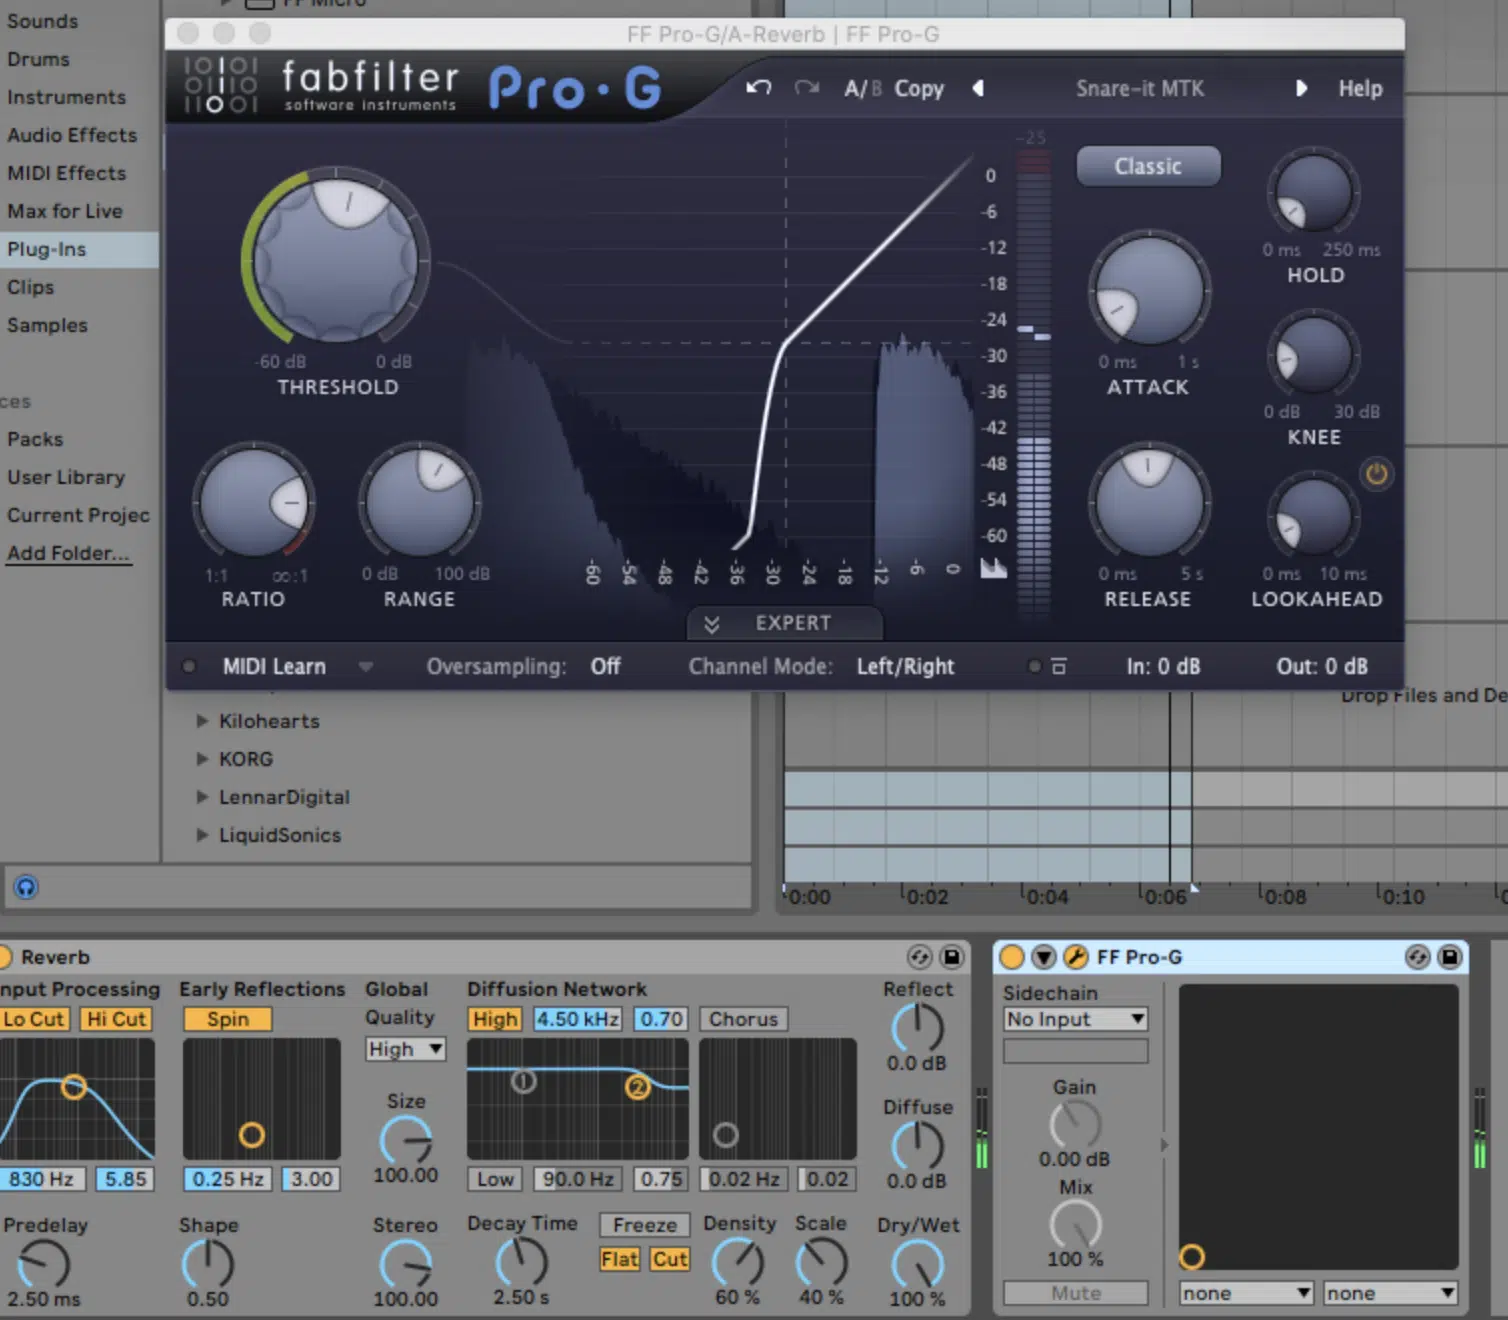Toggle the Low shelf button in Reverb
Screen dimensions: 1508x1320
(x=495, y=1179)
